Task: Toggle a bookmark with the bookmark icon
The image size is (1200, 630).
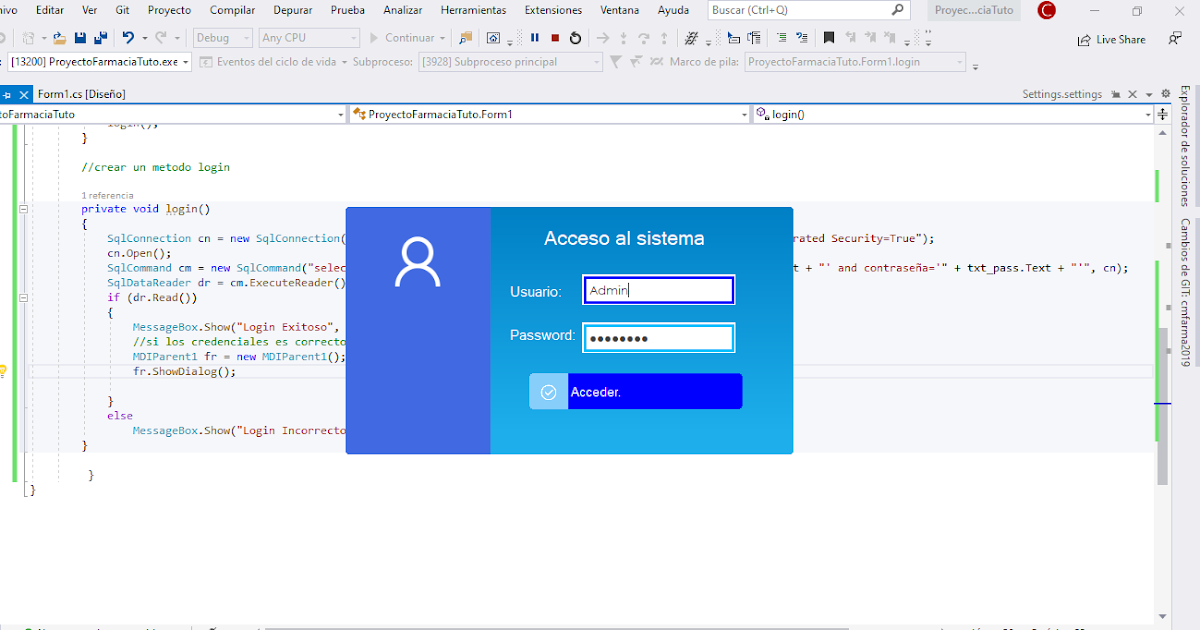Action: (x=830, y=38)
